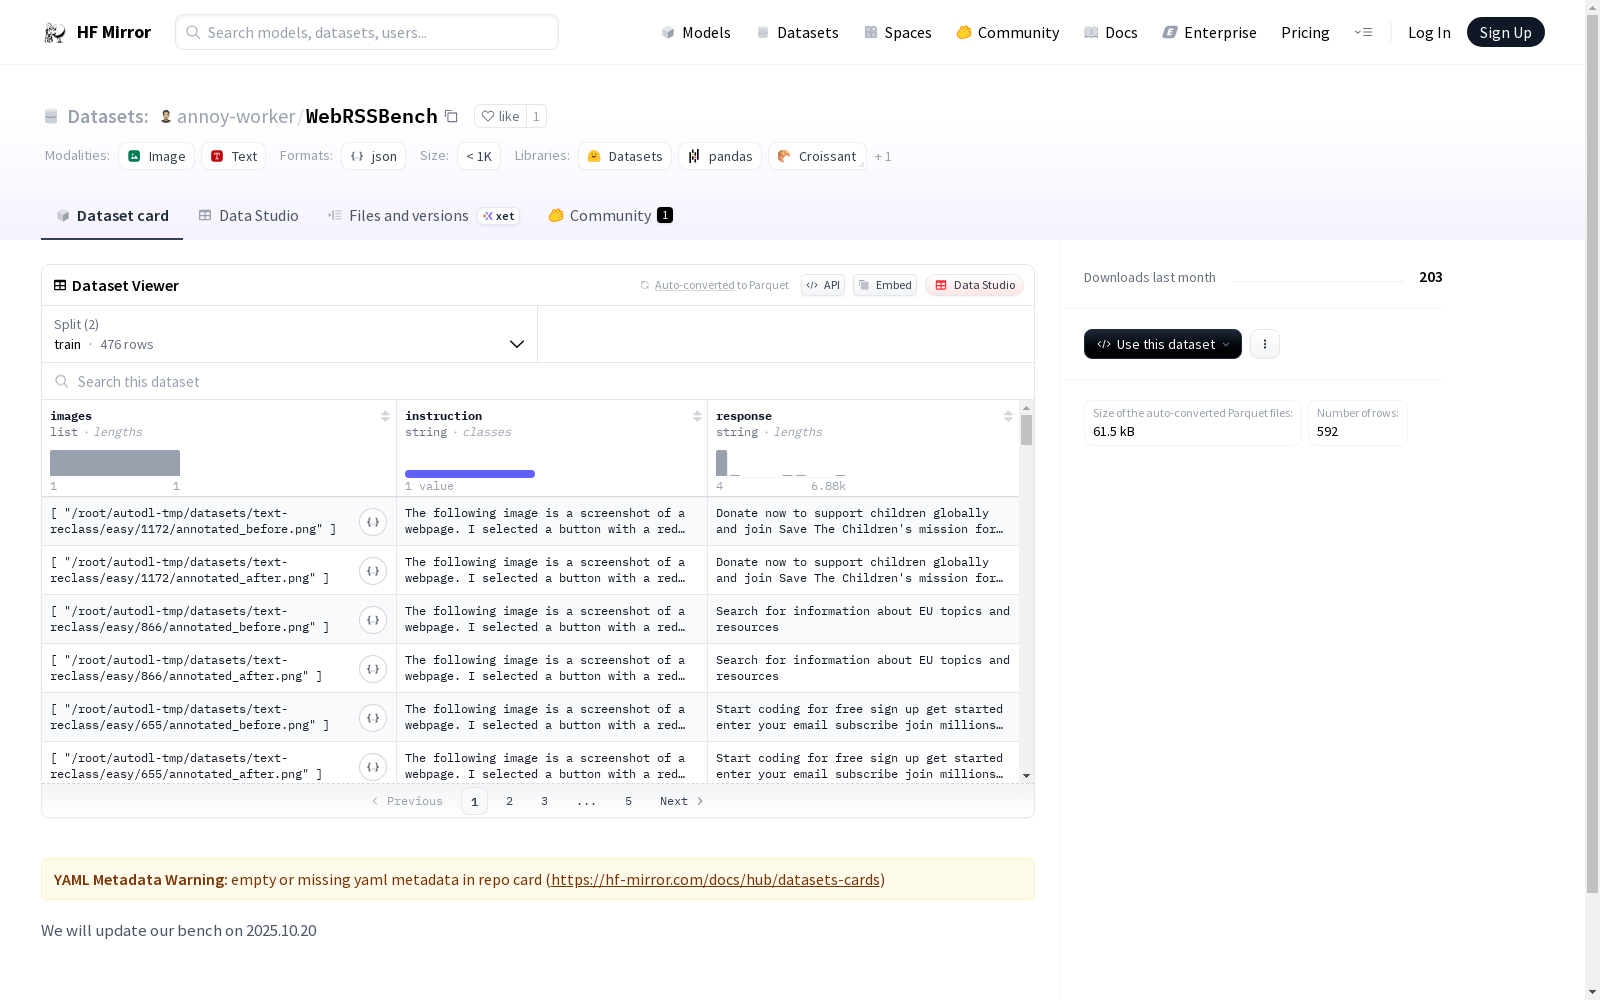Expand JSON for 866/annotated_before.png row
This screenshot has height=1000, width=1600.
click(x=373, y=620)
